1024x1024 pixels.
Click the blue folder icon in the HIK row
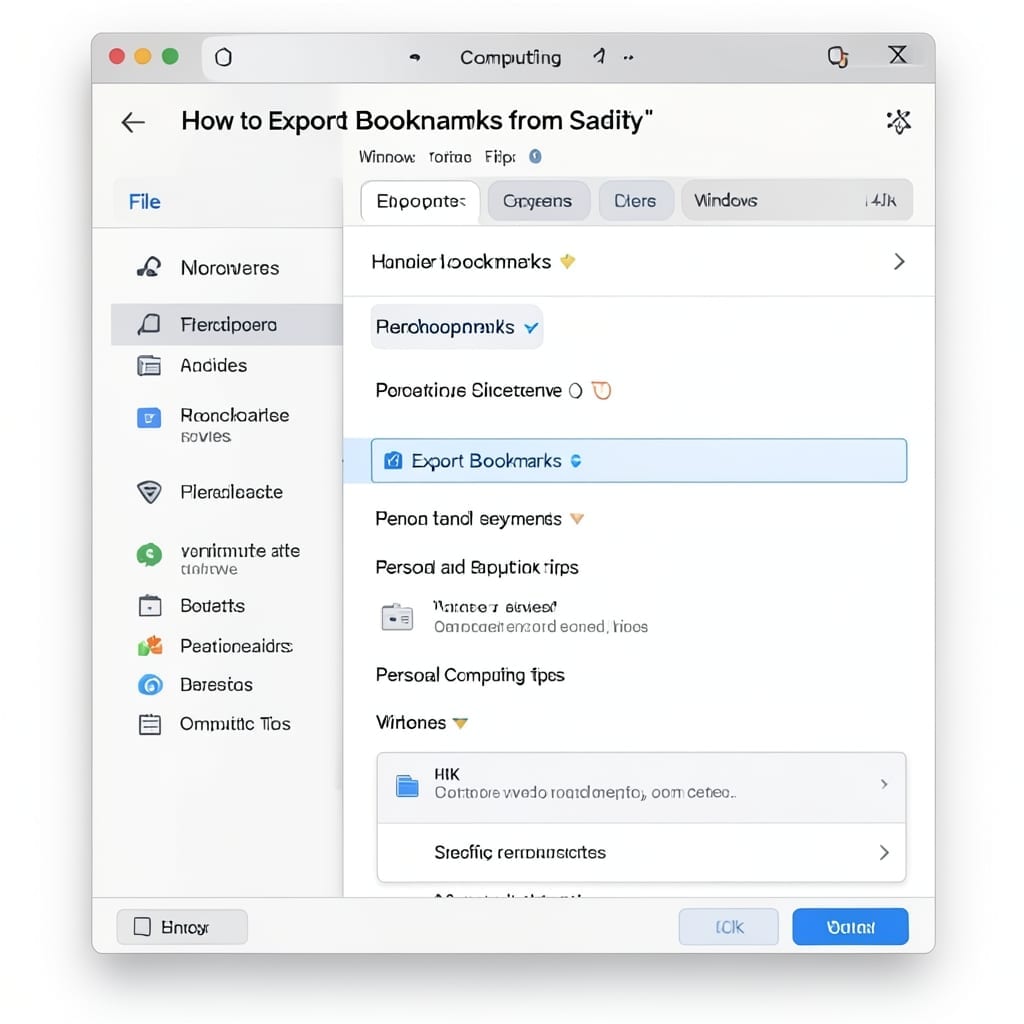click(408, 786)
